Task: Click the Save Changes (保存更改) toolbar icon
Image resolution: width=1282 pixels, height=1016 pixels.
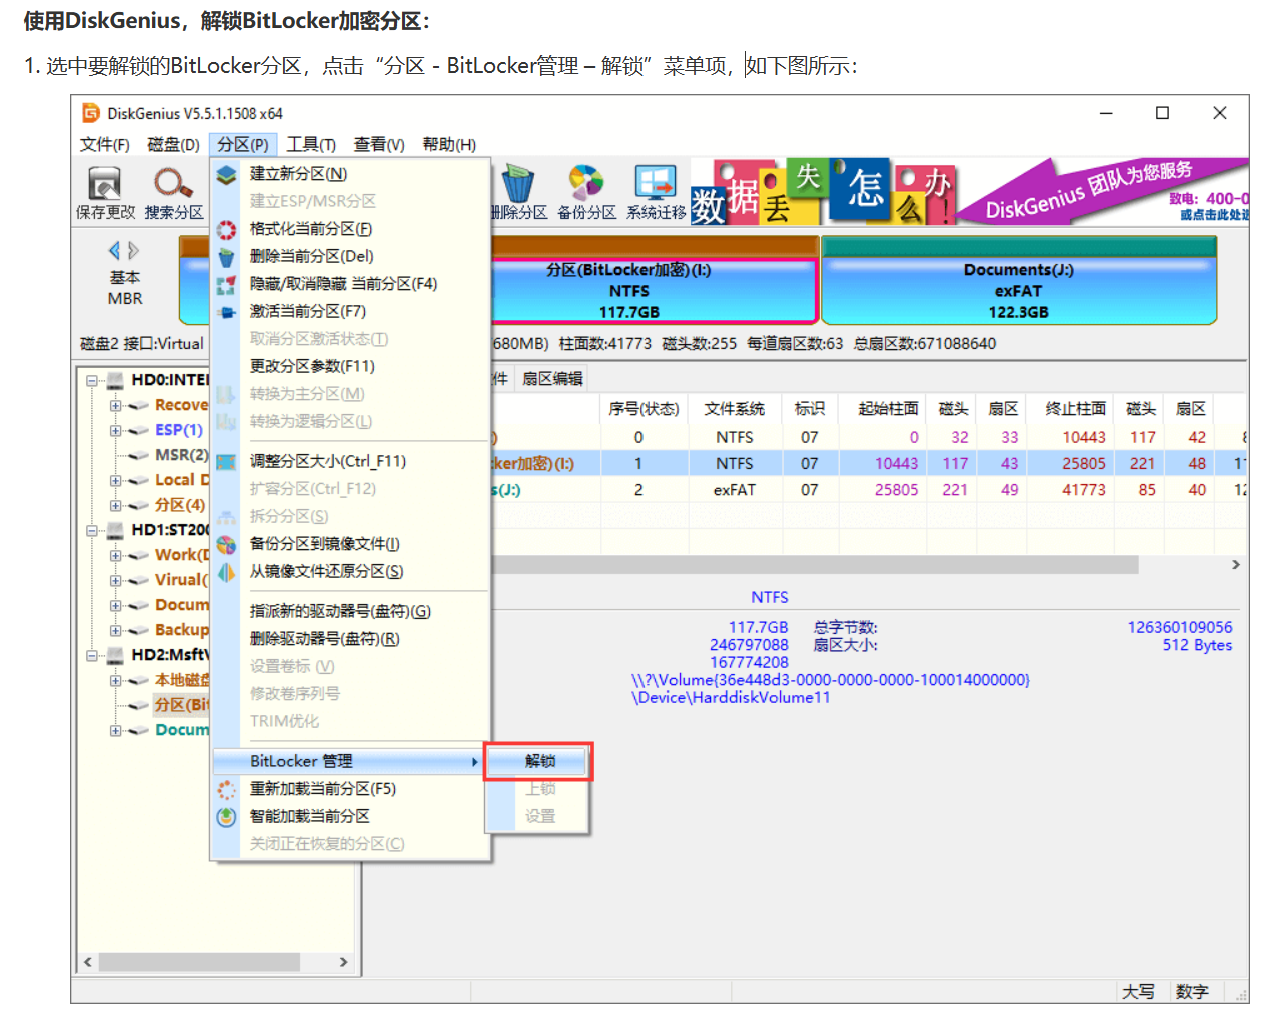Action: tap(105, 184)
